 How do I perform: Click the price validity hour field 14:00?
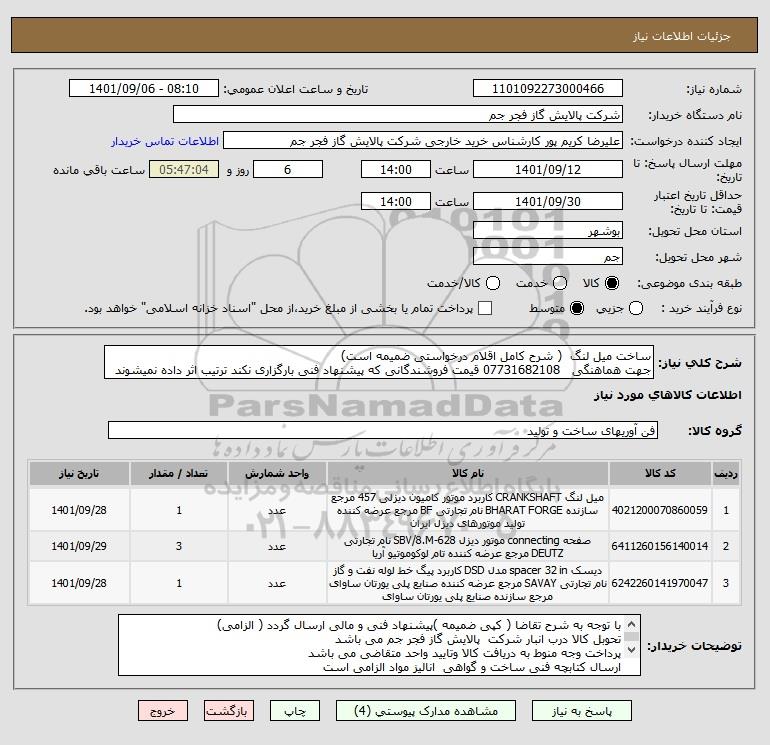click(396, 202)
